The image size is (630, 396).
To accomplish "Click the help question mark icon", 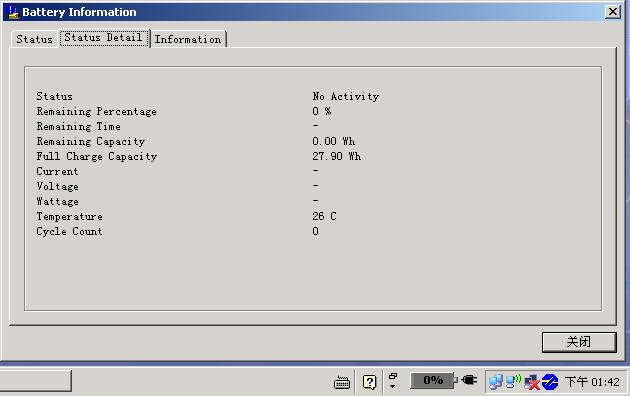I will tap(369, 382).
